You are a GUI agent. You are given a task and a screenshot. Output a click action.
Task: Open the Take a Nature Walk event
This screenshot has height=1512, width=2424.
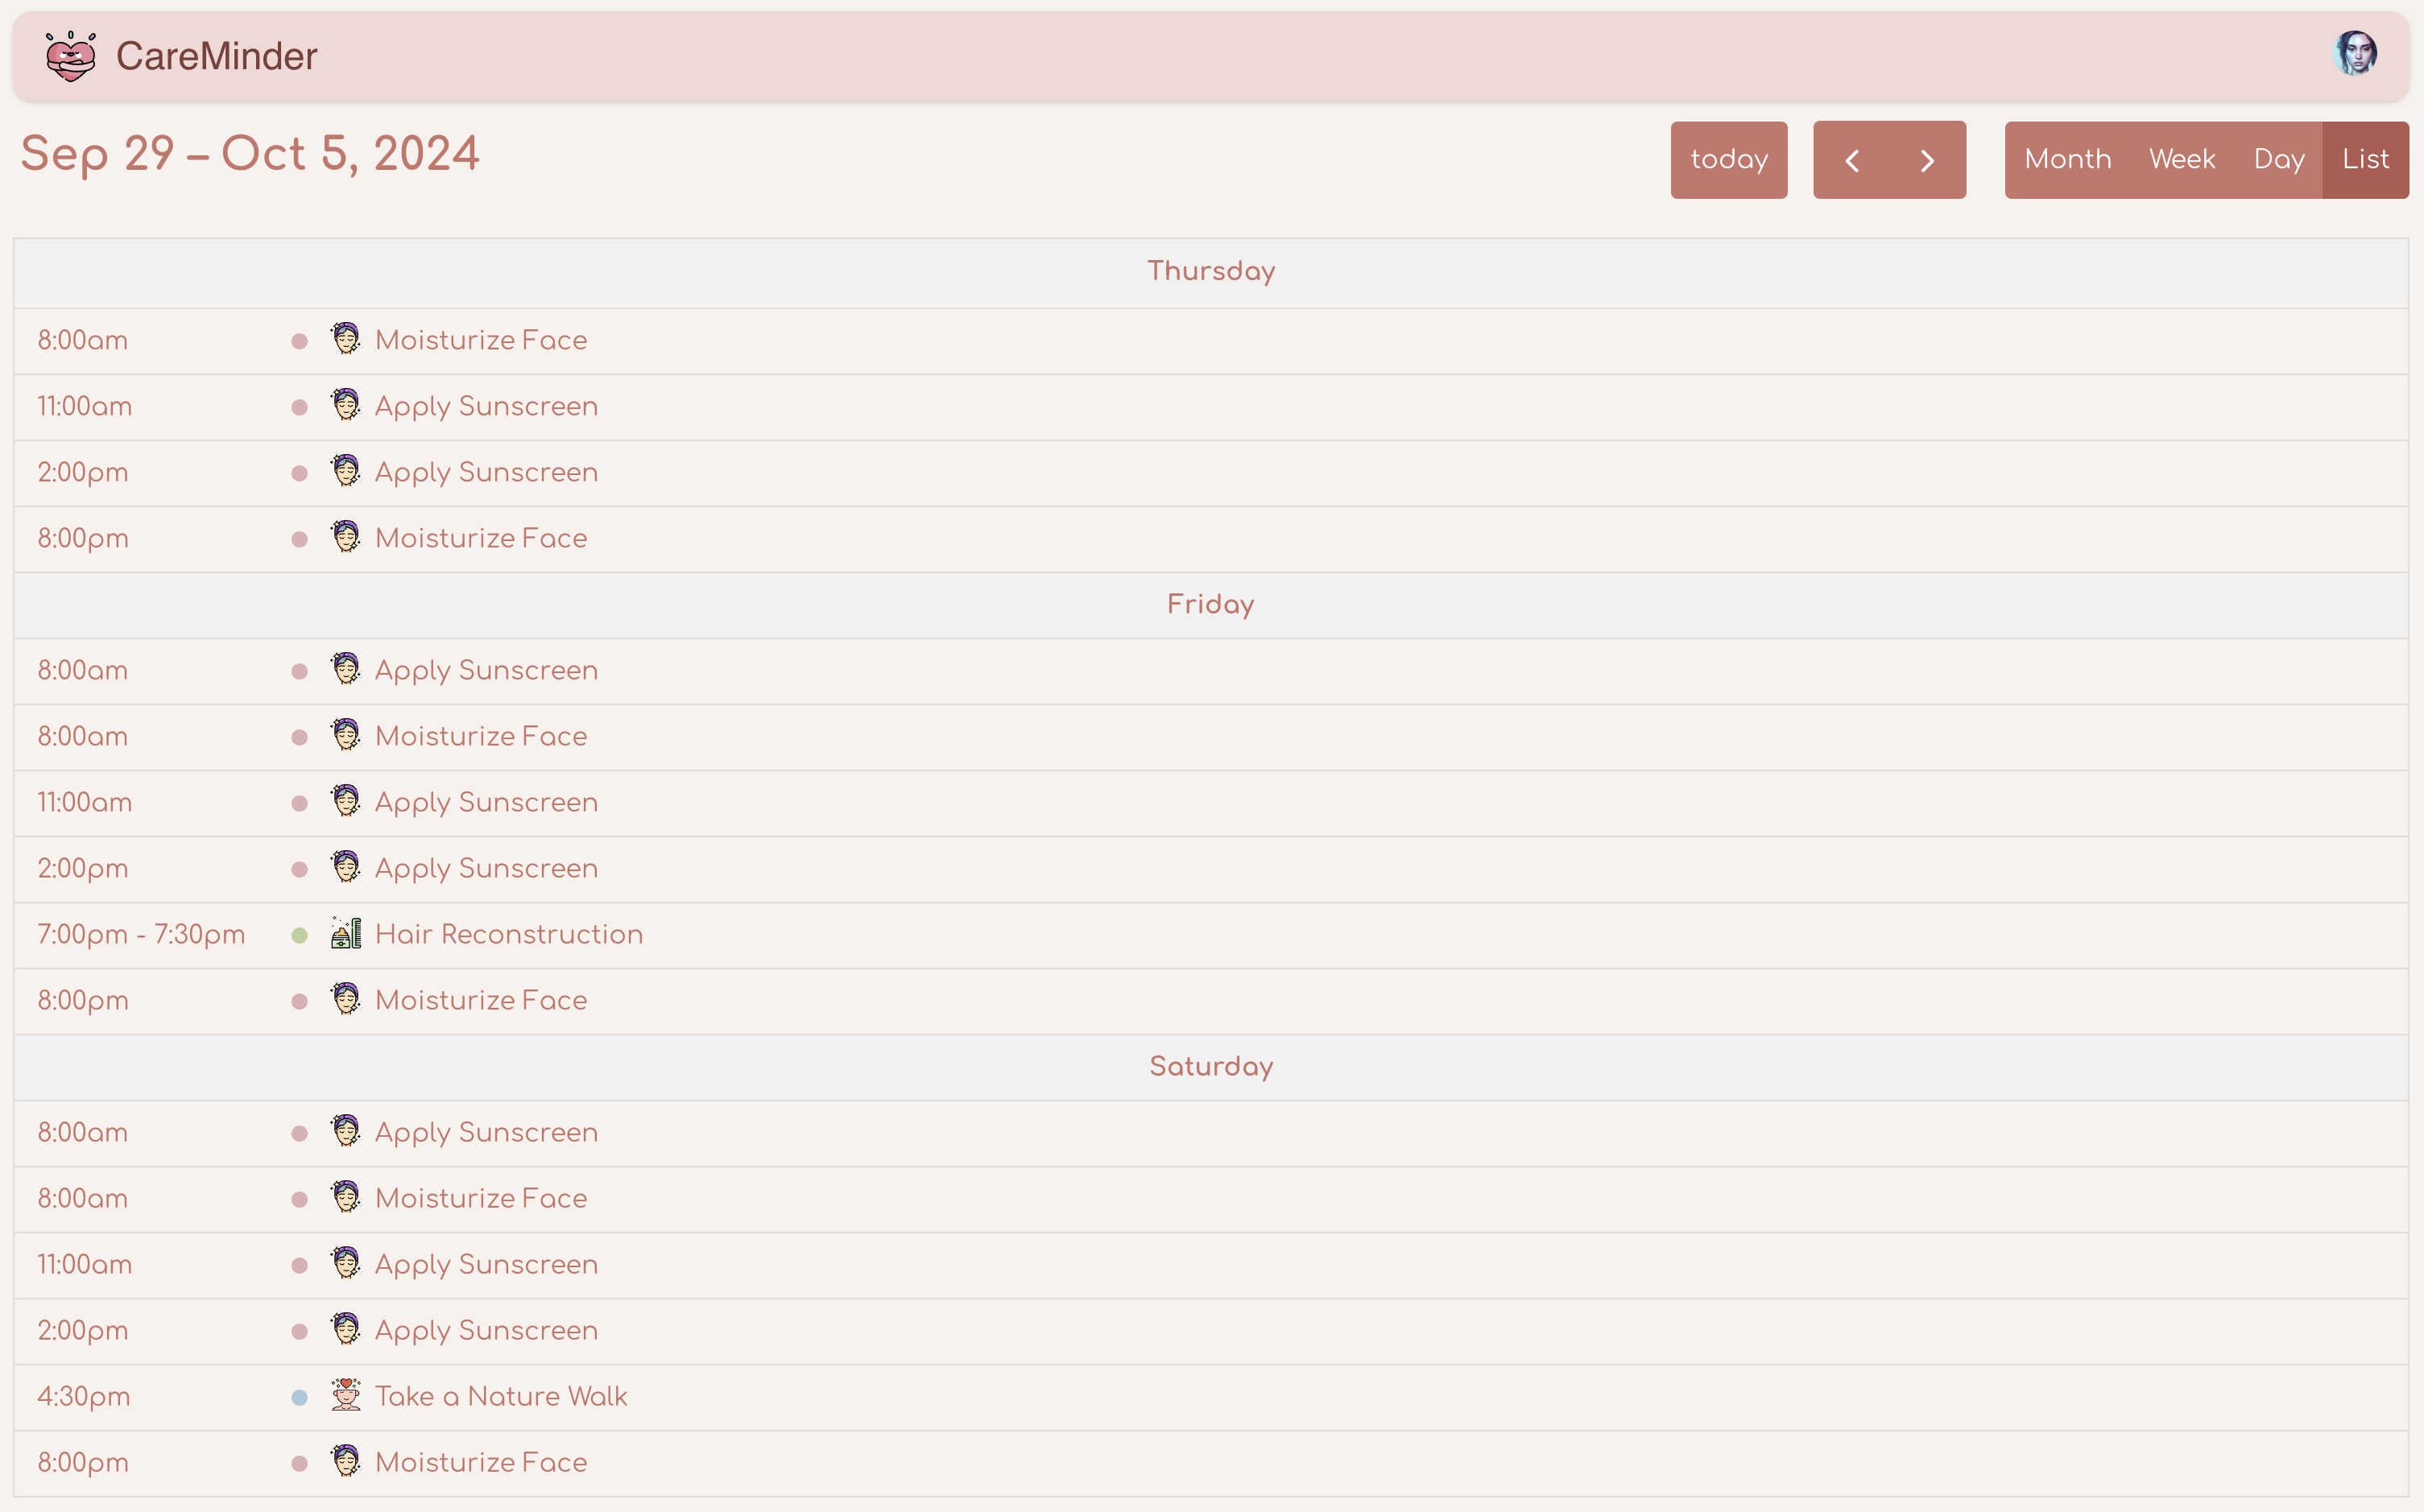(x=500, y=1396)
